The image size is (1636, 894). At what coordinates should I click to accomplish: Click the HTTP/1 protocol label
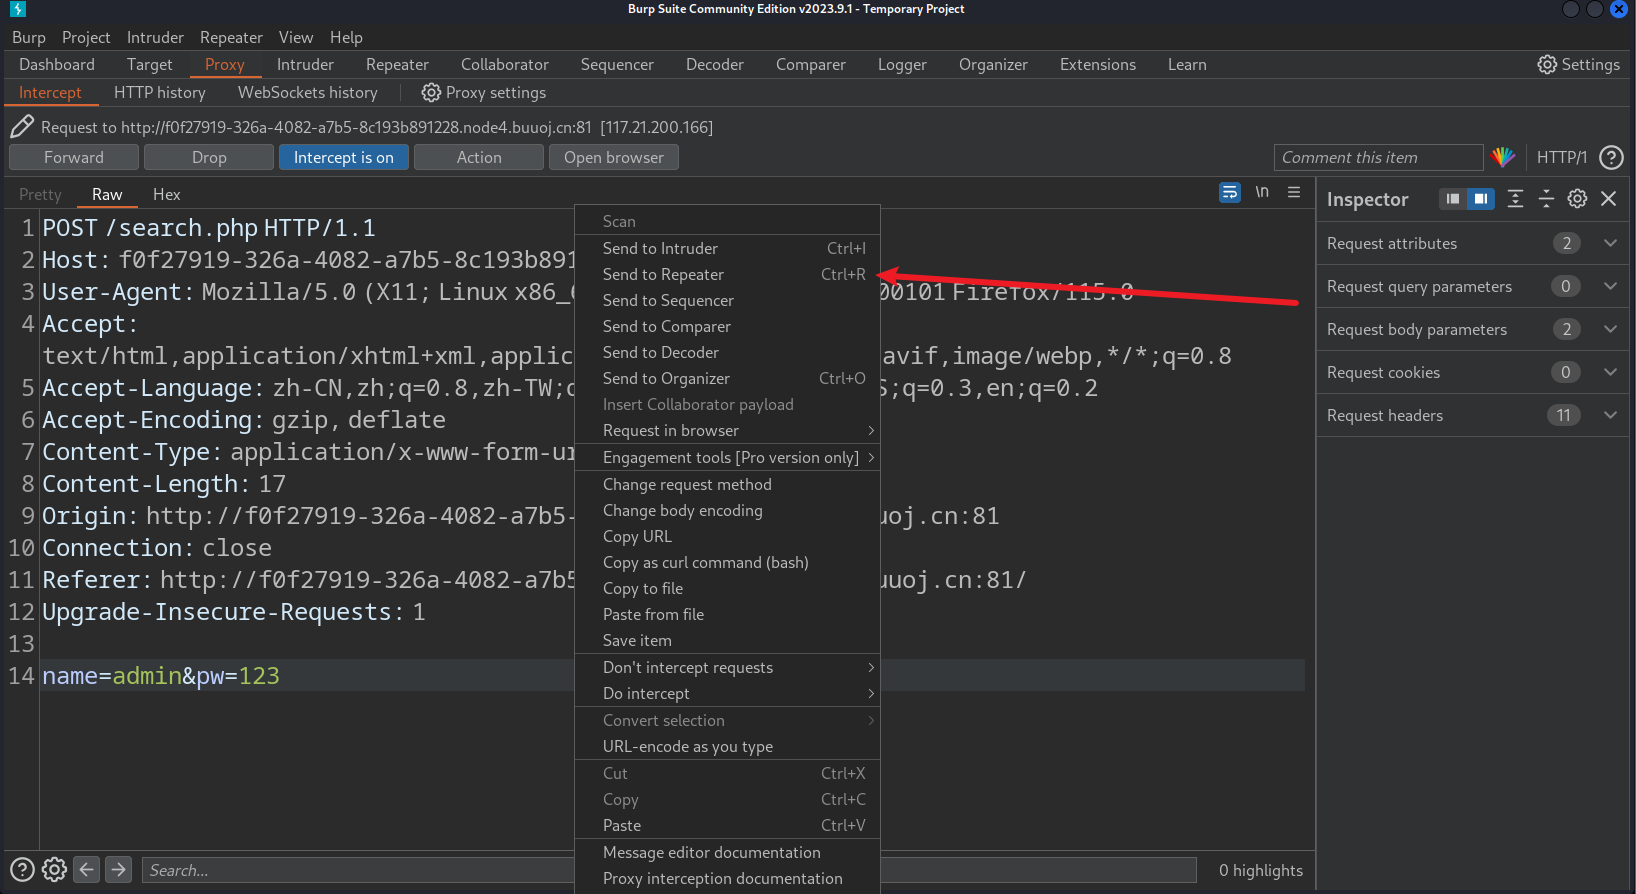tap(1562, 157)
